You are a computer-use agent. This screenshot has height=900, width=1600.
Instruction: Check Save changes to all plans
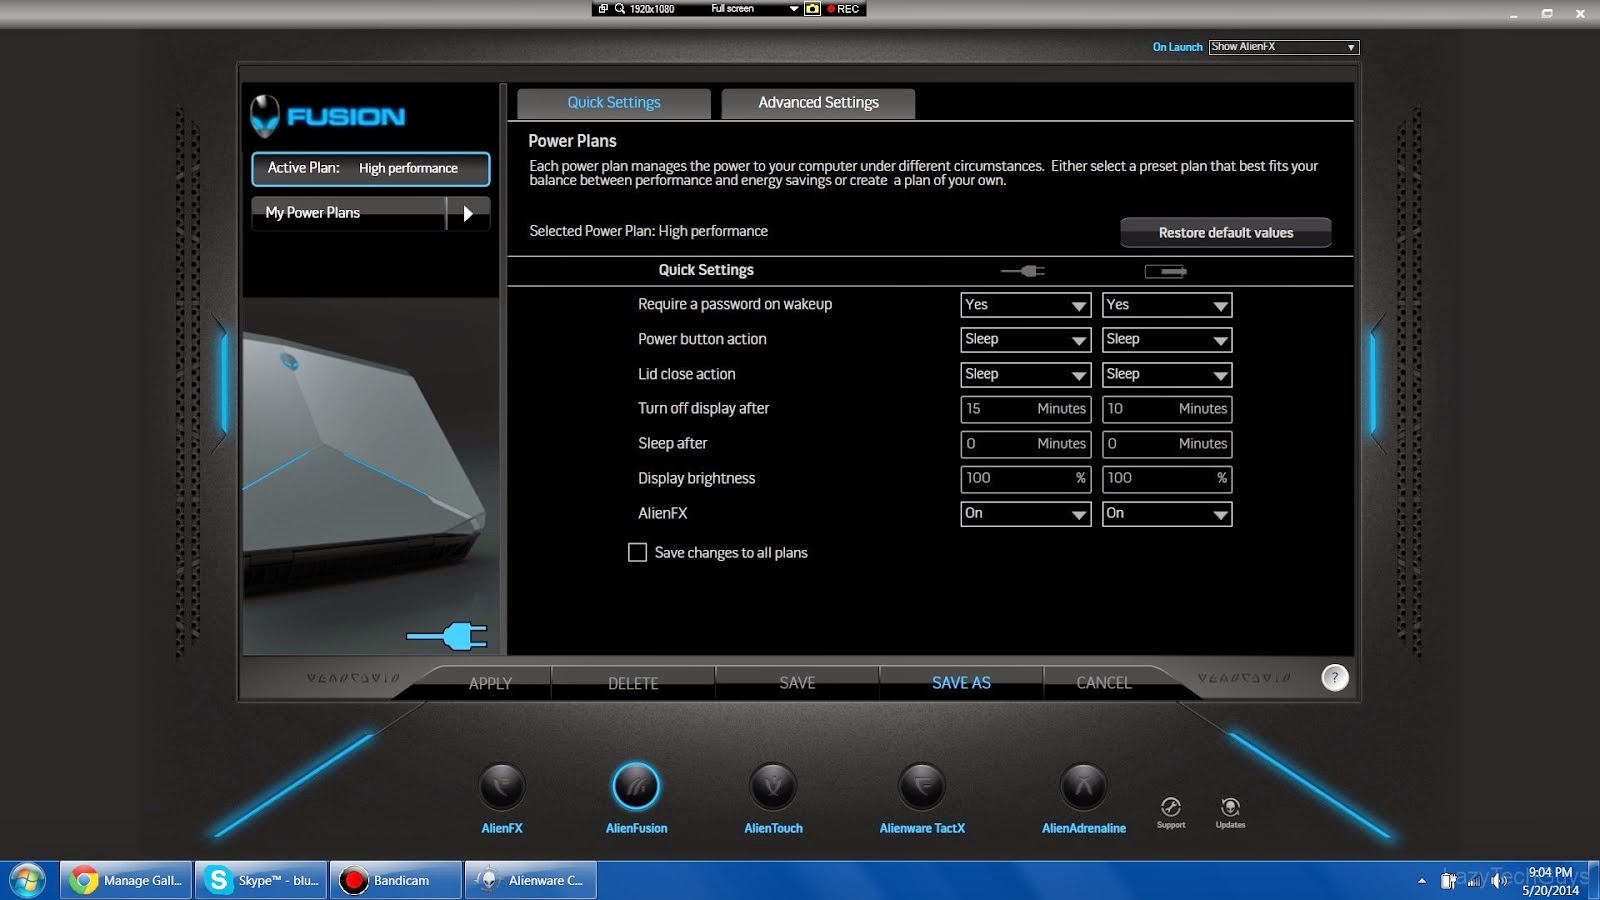tap(637, 552)
